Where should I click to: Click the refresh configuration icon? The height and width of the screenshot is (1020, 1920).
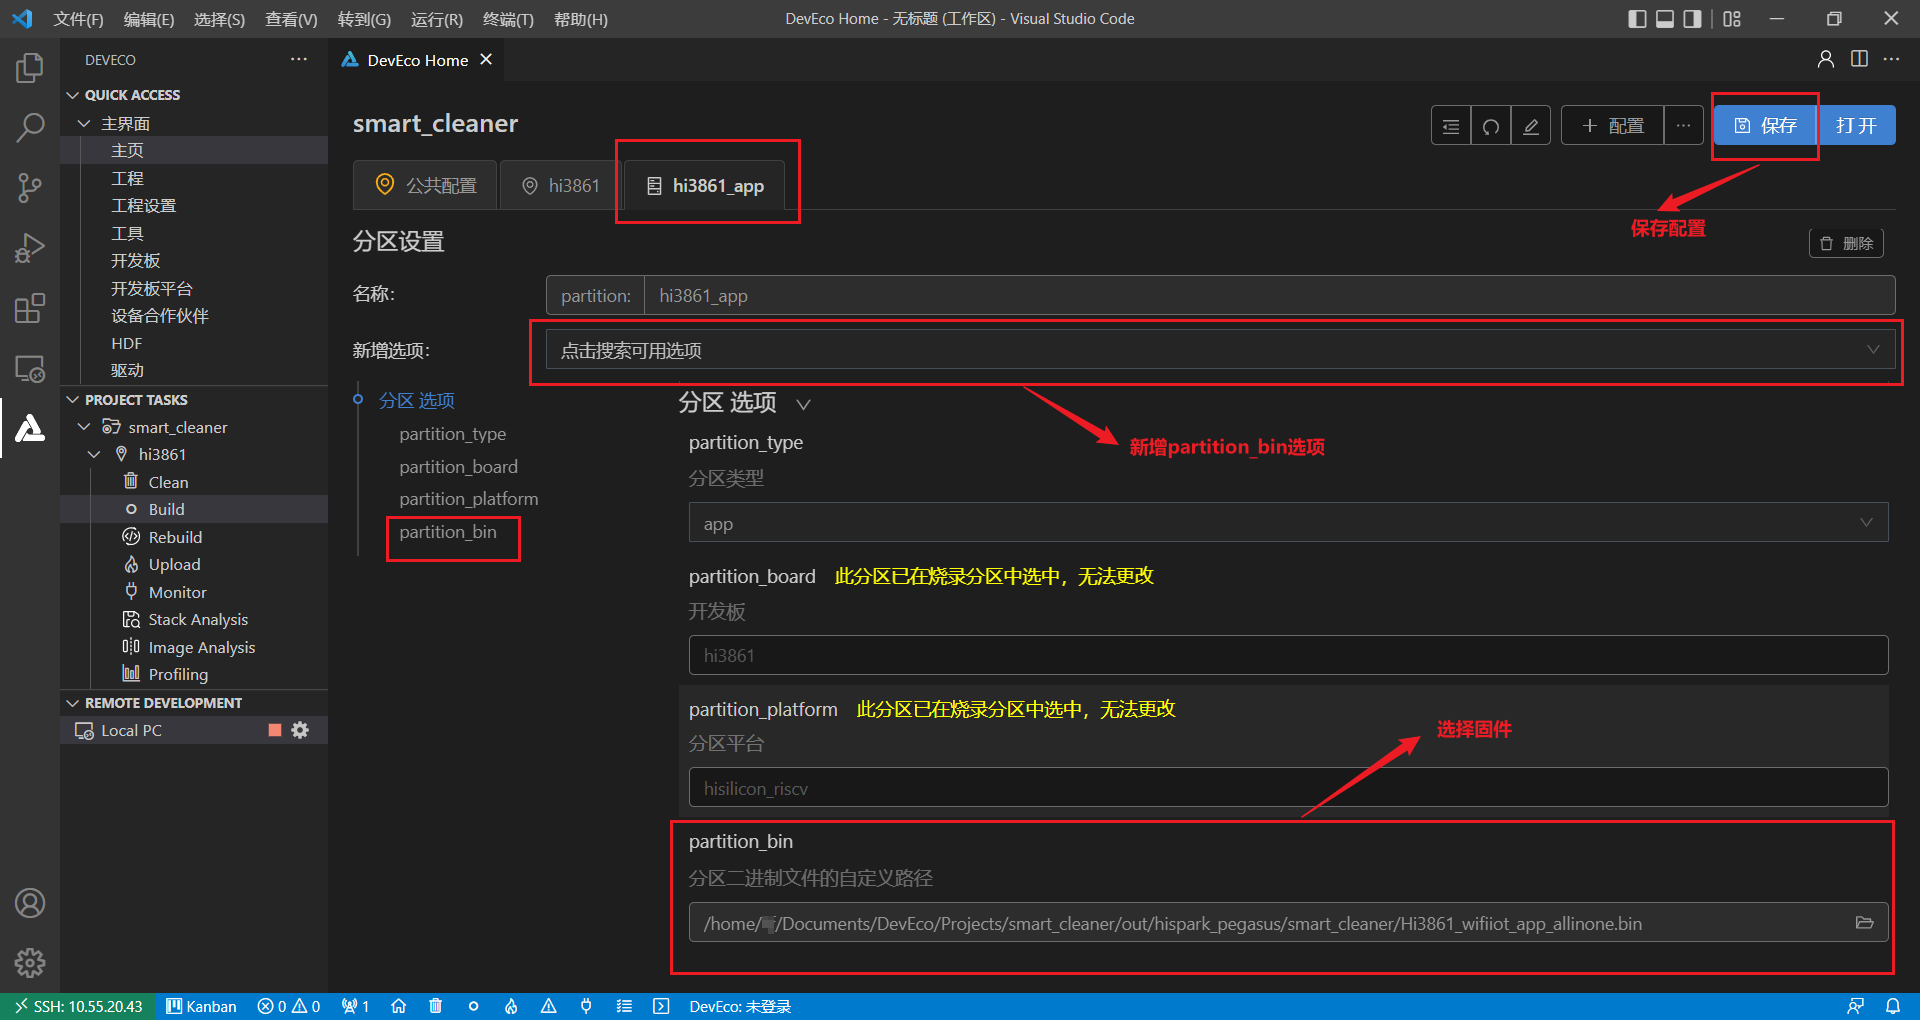point(1491,126)
